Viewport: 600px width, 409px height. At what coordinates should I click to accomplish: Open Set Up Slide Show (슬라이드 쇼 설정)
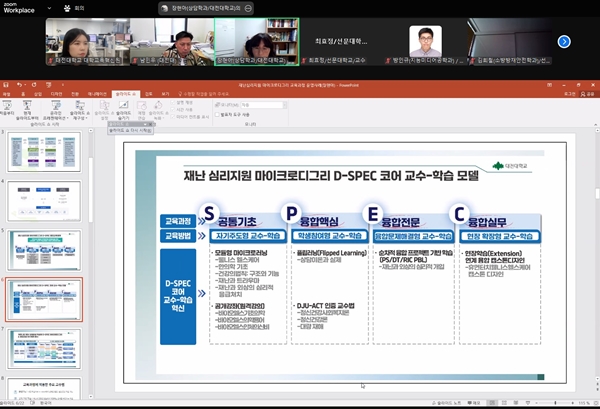coord(104,110)
